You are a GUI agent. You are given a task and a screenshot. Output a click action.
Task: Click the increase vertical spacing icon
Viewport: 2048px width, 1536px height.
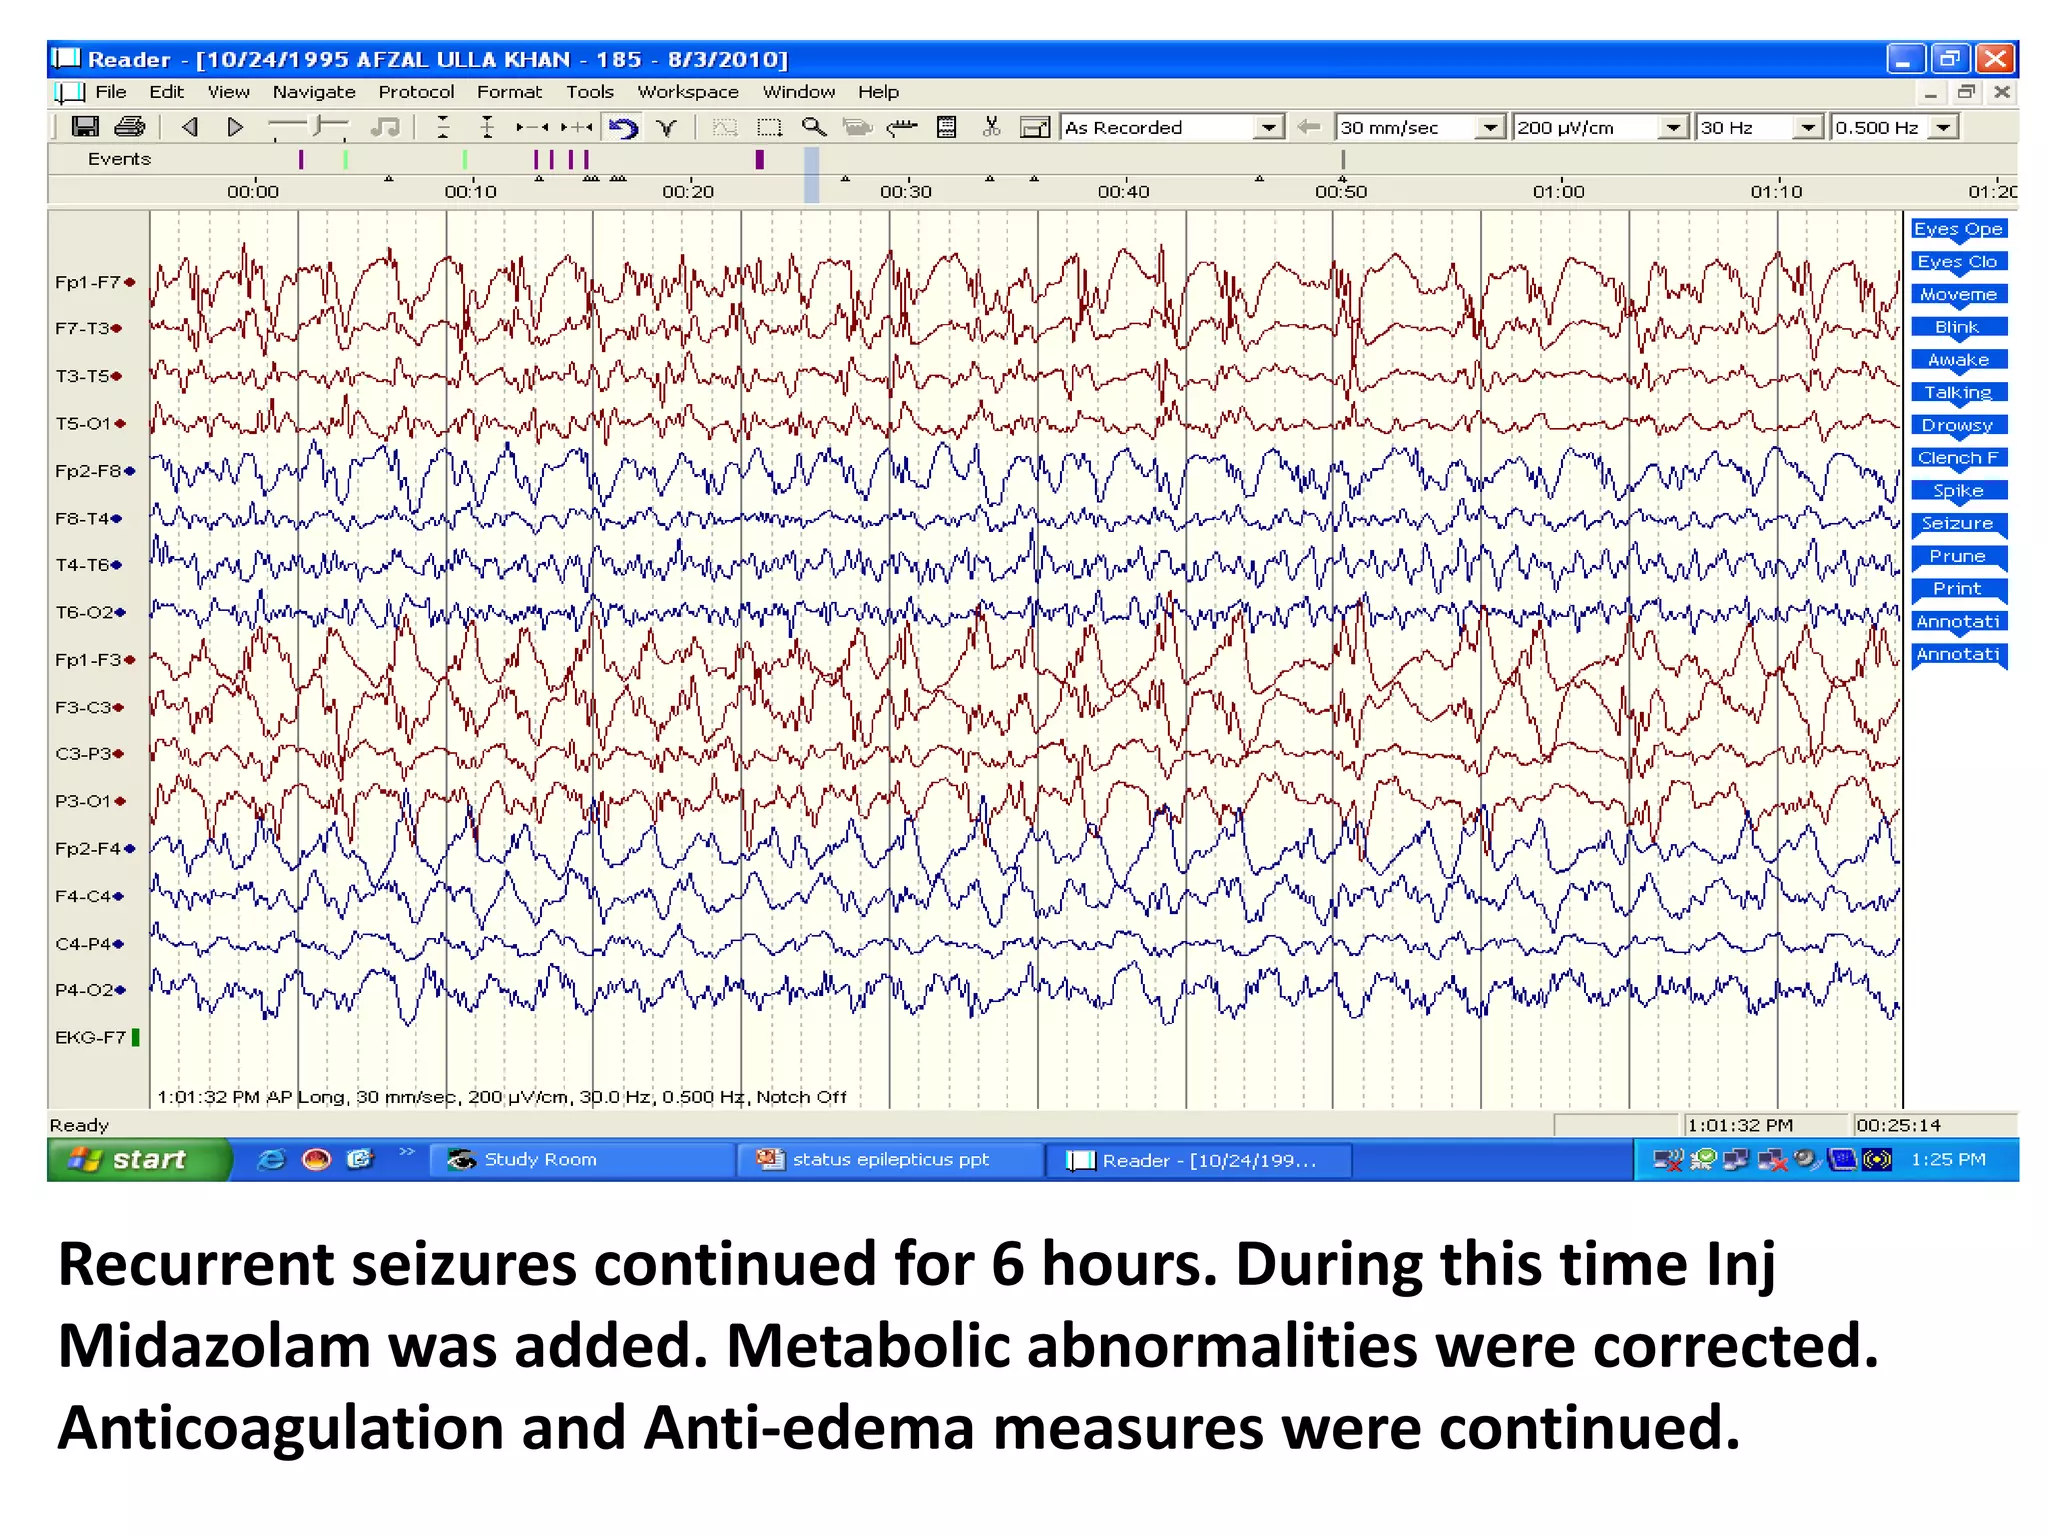[x=487, y=127]
